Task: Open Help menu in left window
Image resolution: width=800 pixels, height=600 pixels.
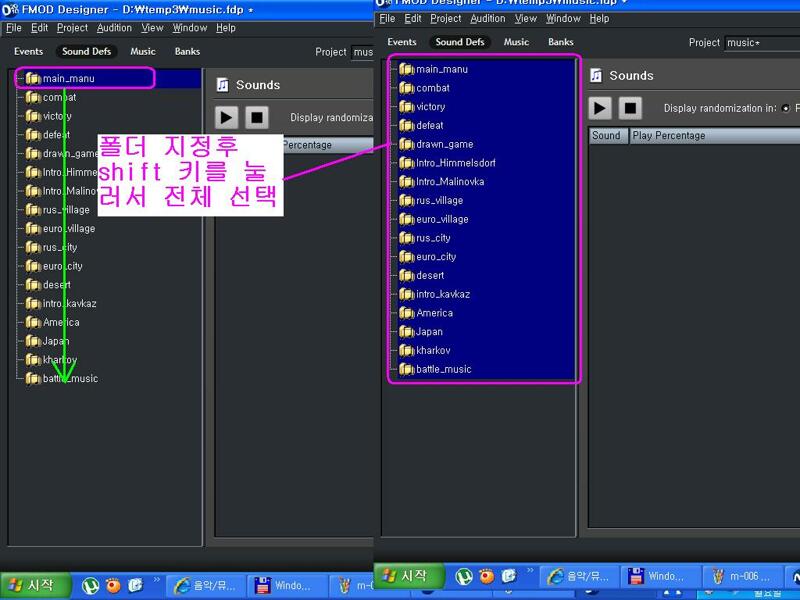Action: (x=226, y=28)
